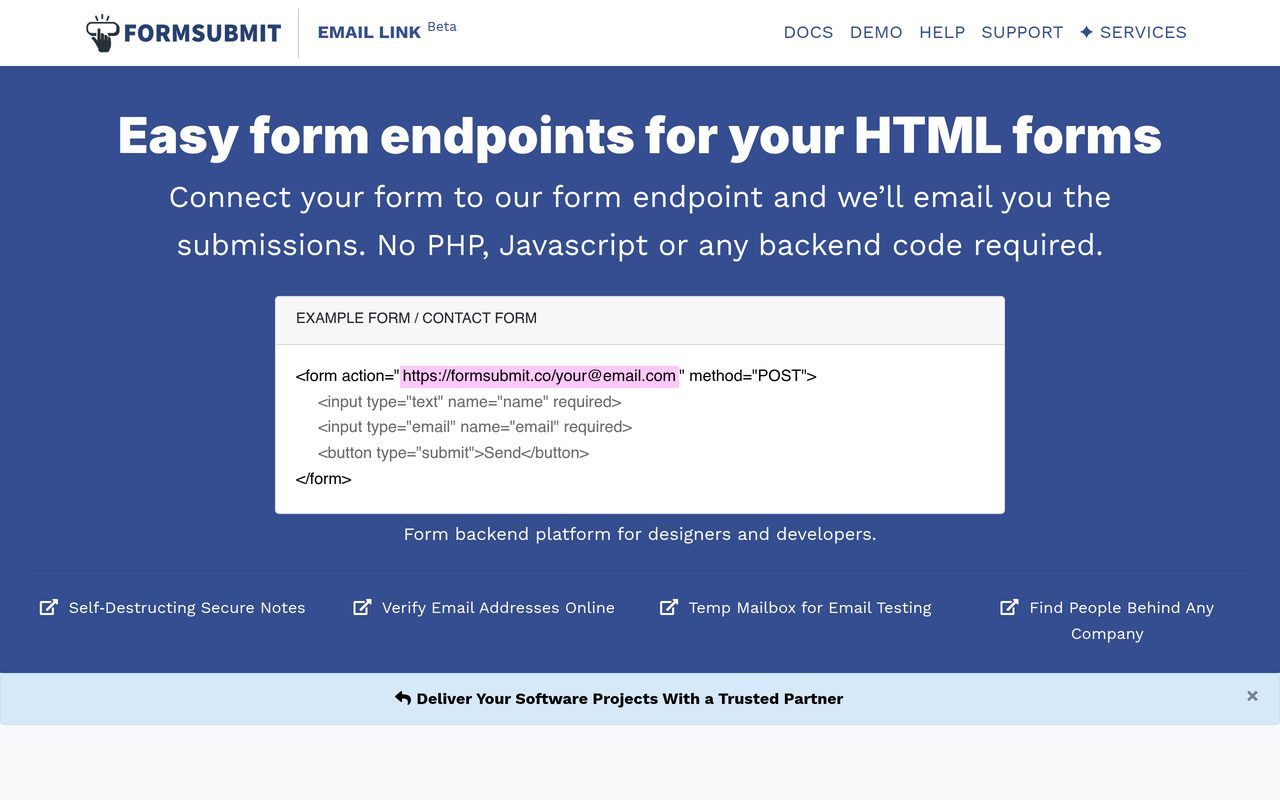This screenshot has height=800, width=1280.
Task: Click the sparkle icon beside SERVICES
Action: pyautogui.click(x=1087, y=32)
